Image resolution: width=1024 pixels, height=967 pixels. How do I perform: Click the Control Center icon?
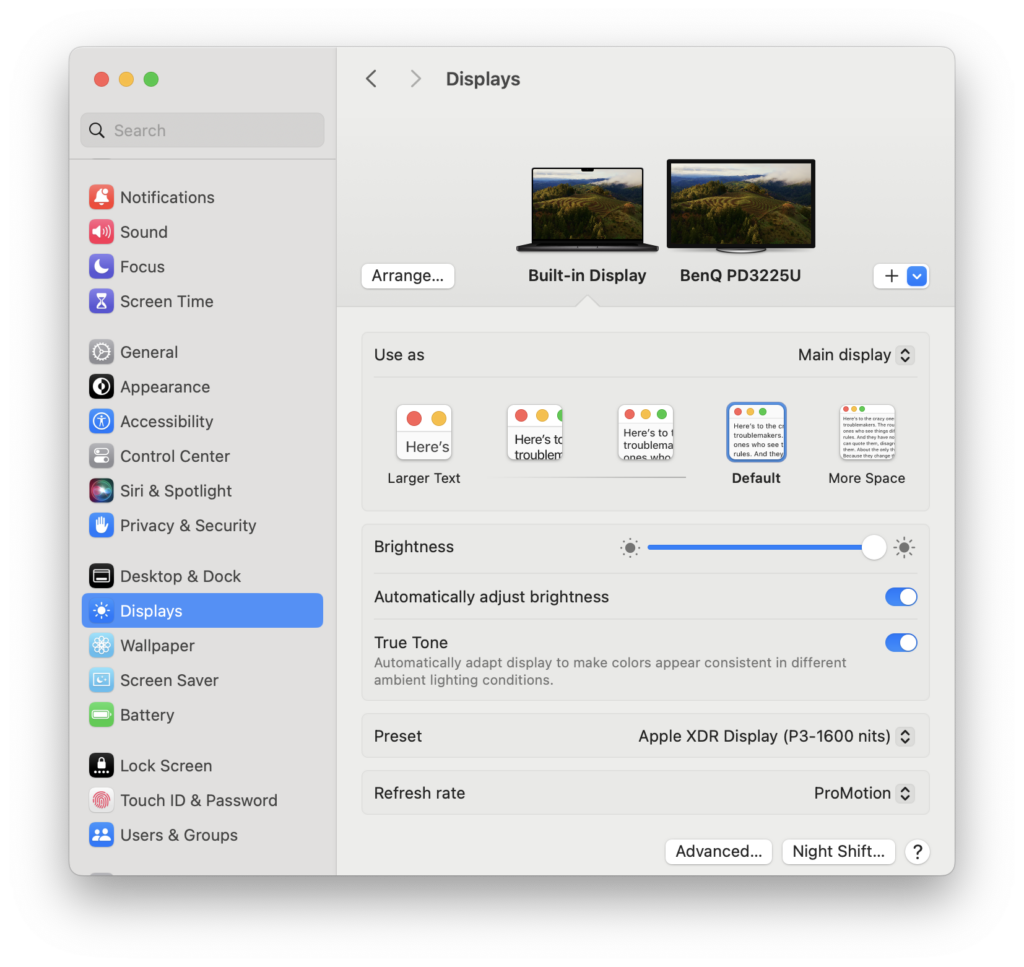(101, 456)
